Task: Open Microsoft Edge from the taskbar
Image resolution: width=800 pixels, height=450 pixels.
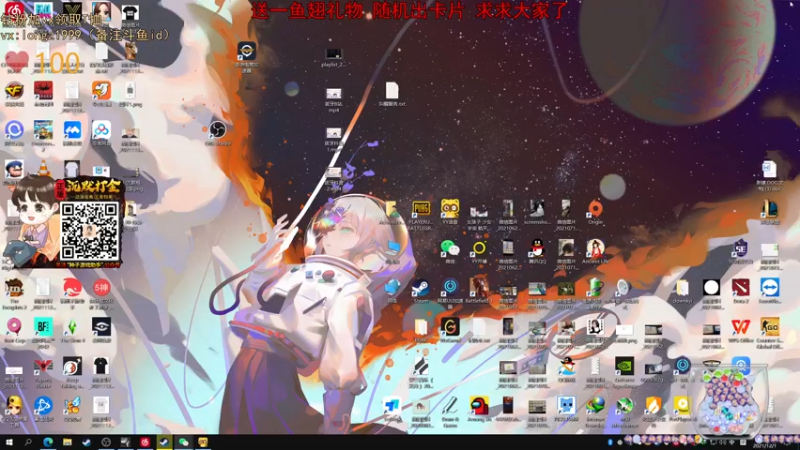Action: (x=48, y=442)
